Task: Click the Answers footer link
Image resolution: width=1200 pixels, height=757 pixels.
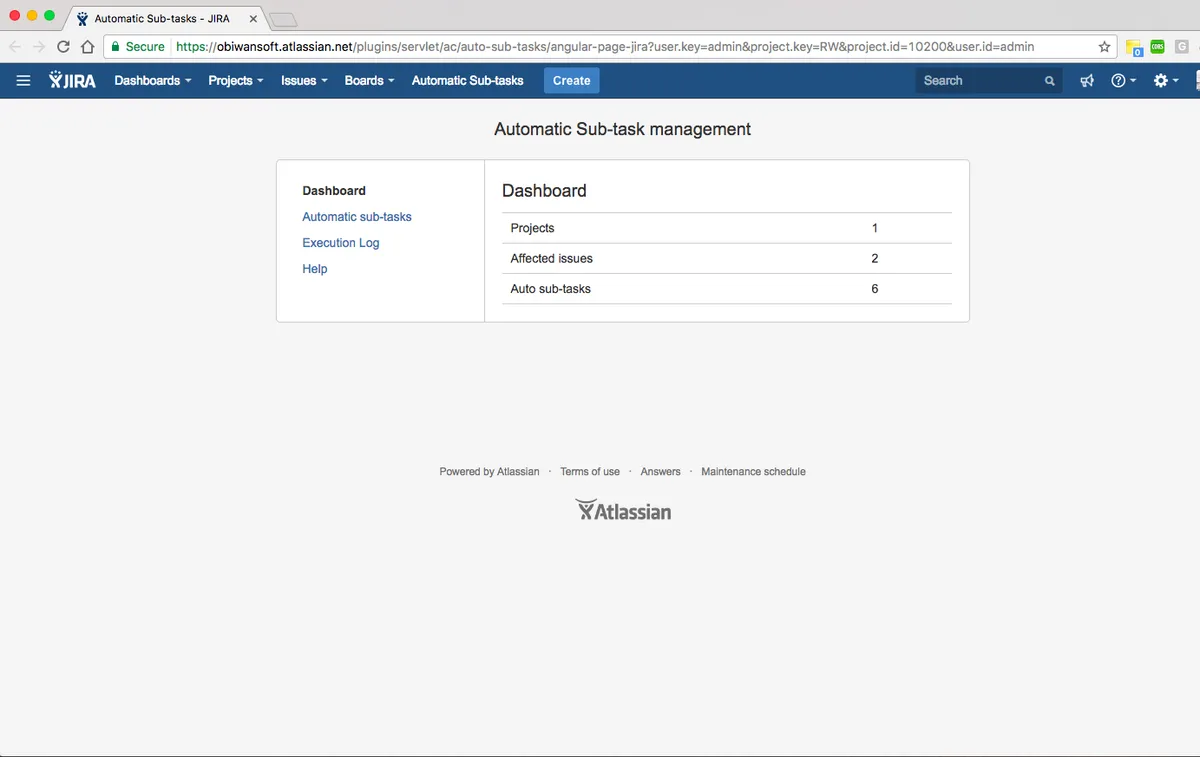Action: 660,471
